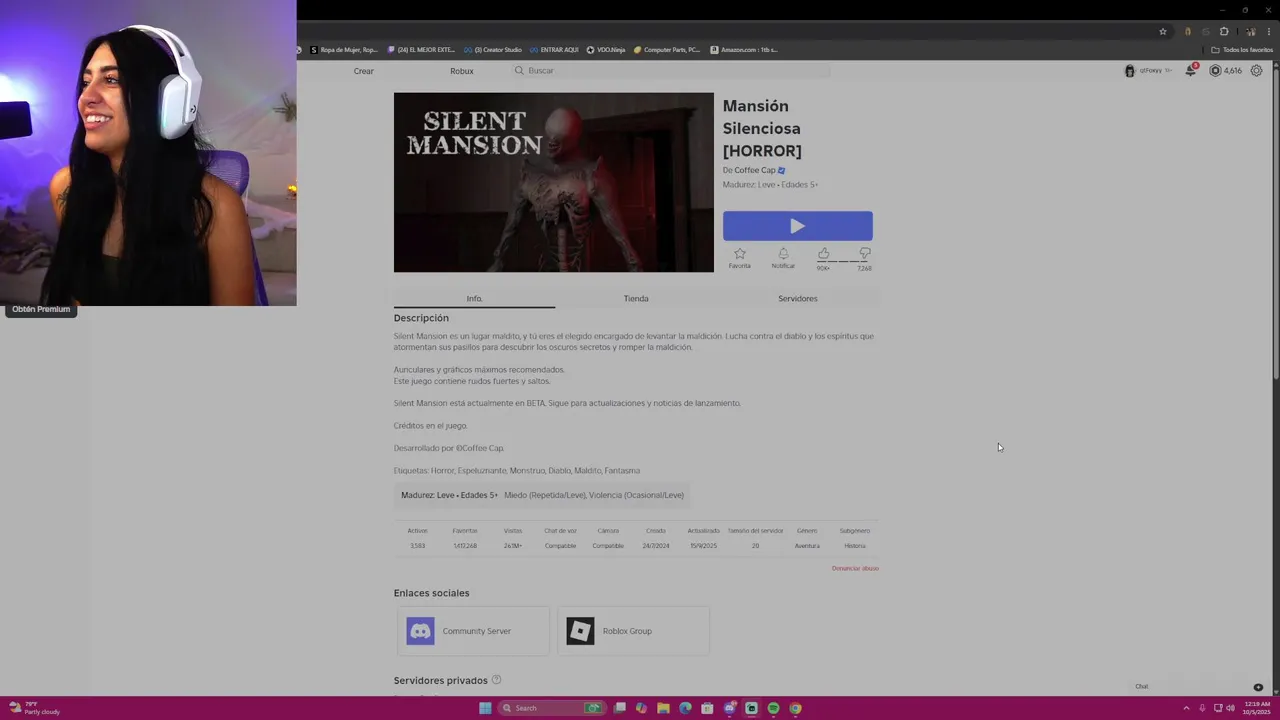Open the Info. tab
The width and height of the screenshot is (1280, 720).
474,298
